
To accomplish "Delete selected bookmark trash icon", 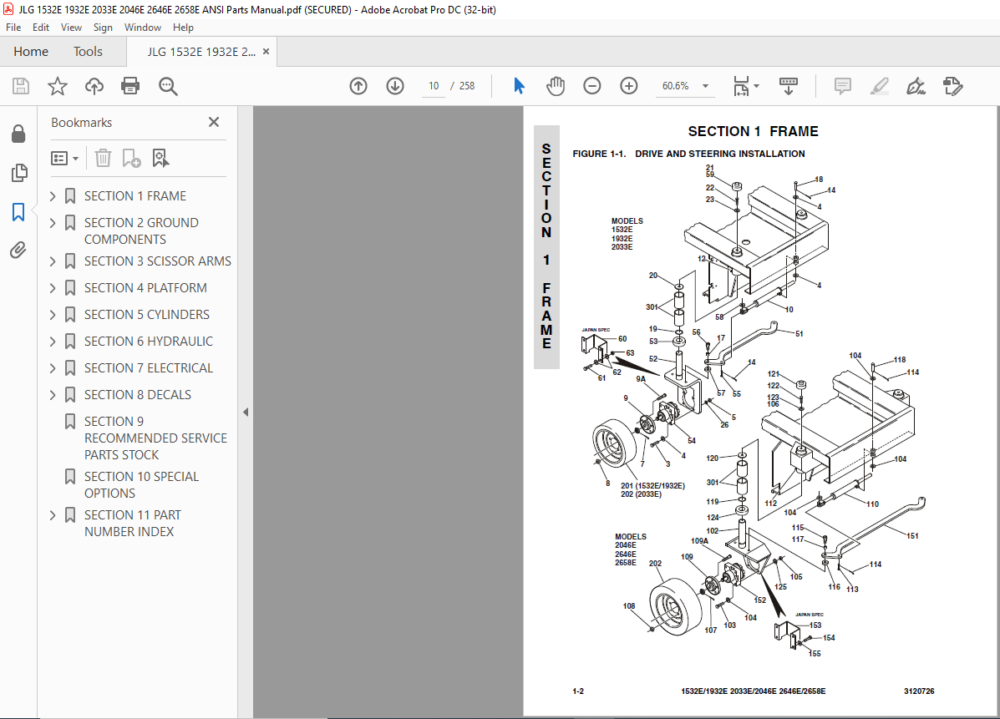I will (103, 158).
